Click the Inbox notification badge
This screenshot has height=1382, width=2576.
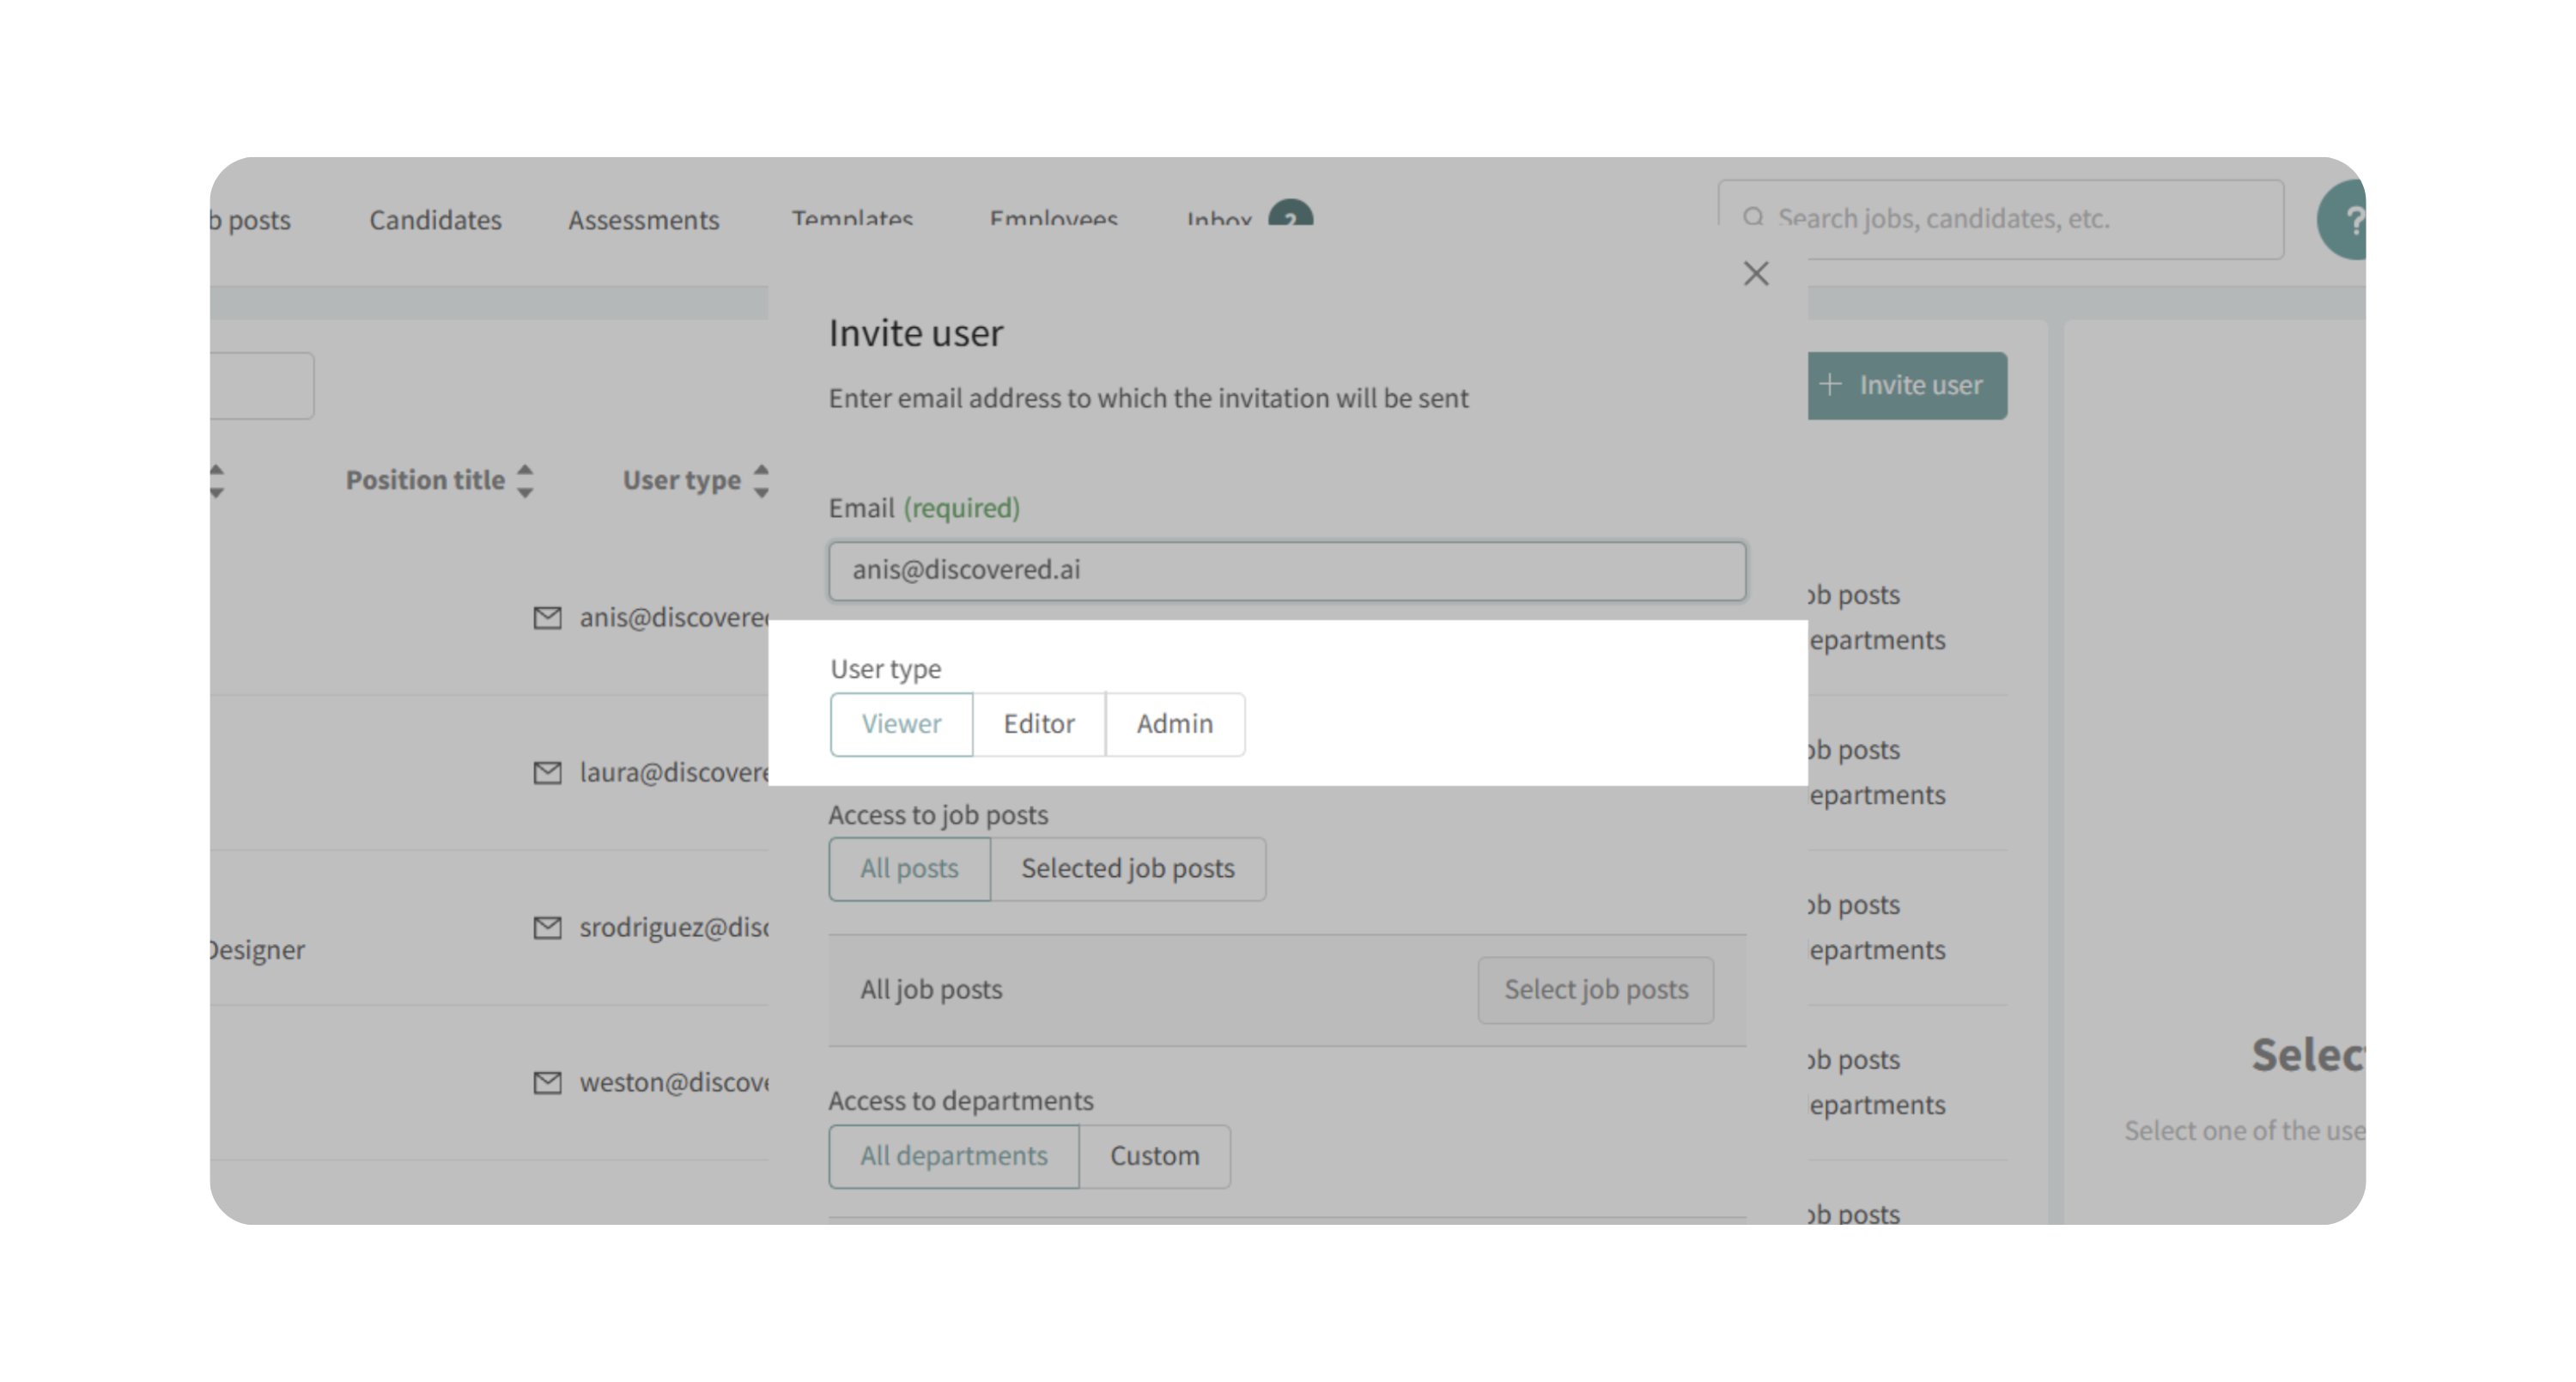(1291, 213)
